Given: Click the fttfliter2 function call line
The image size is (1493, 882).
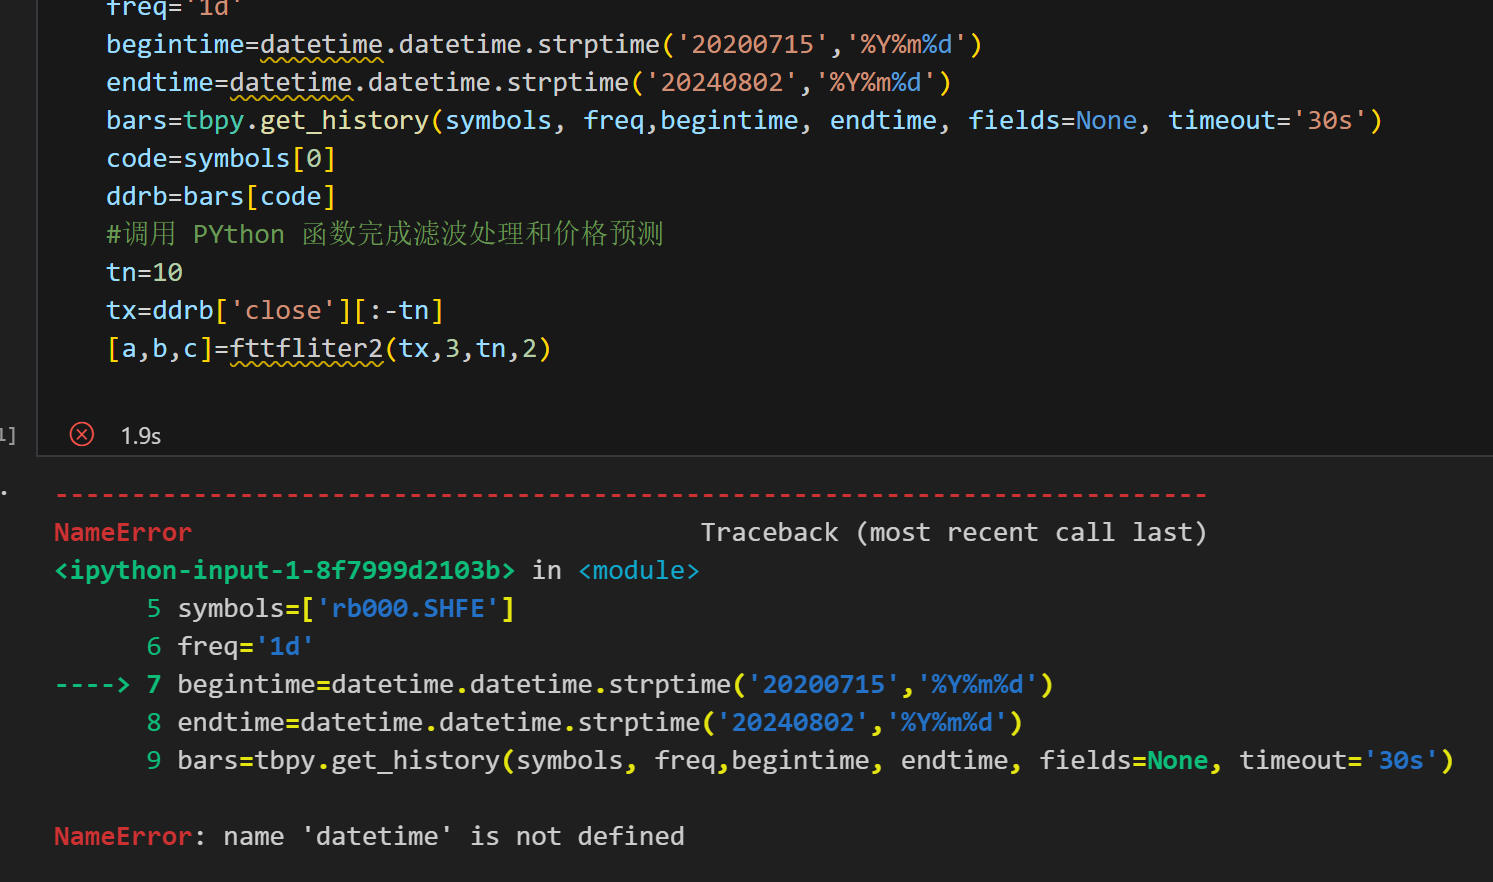Looking at the screenshot, I should 329,349.
